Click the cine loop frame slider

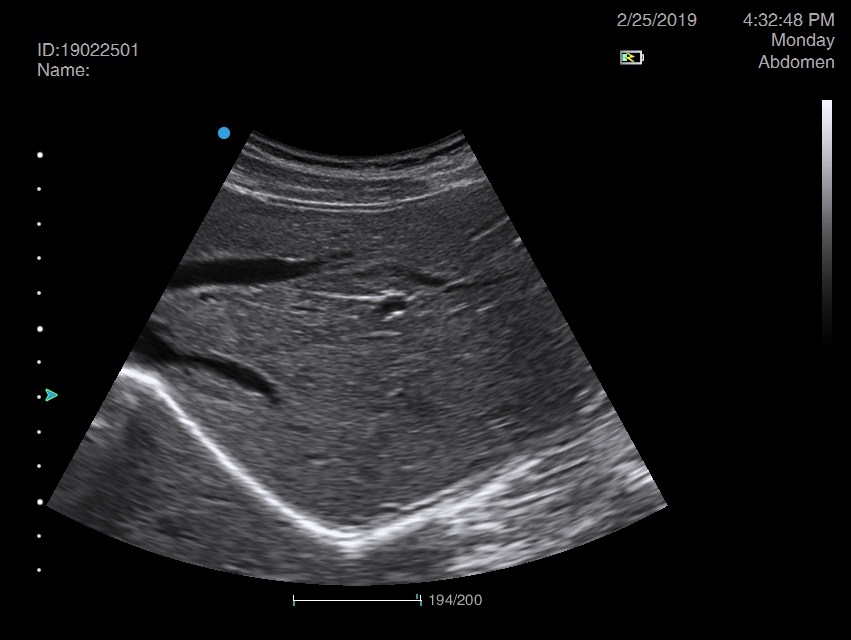pos(357,600)
